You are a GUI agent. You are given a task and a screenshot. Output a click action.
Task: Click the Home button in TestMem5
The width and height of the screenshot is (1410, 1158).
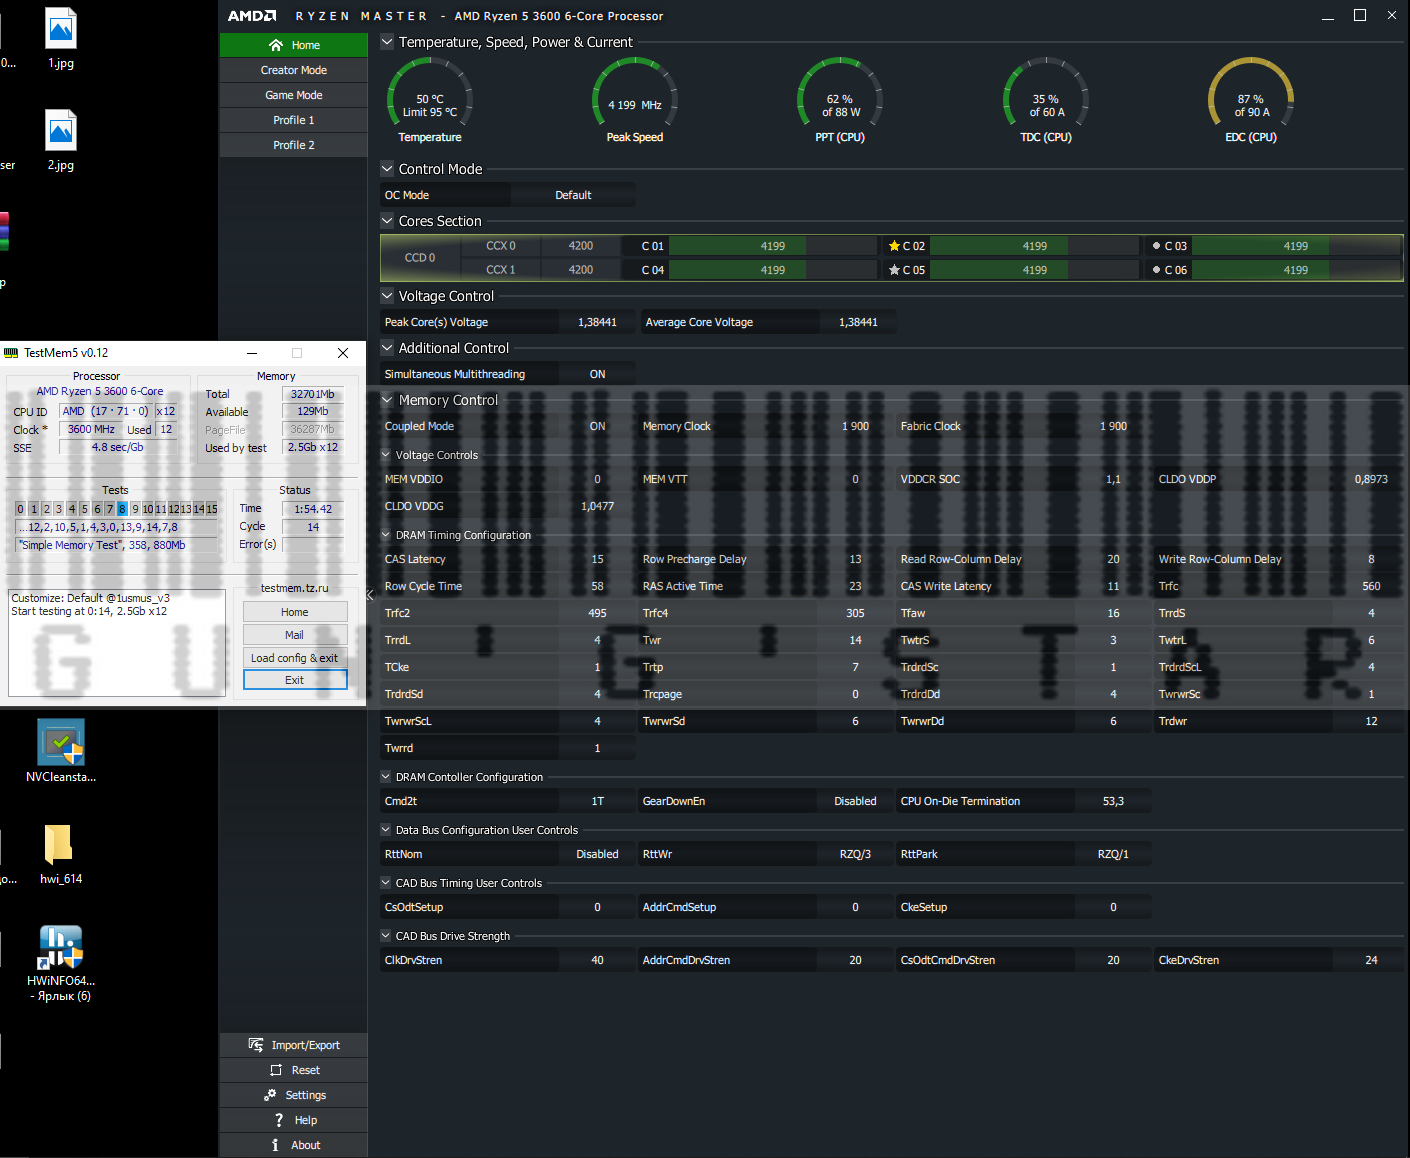pos(295,612)
